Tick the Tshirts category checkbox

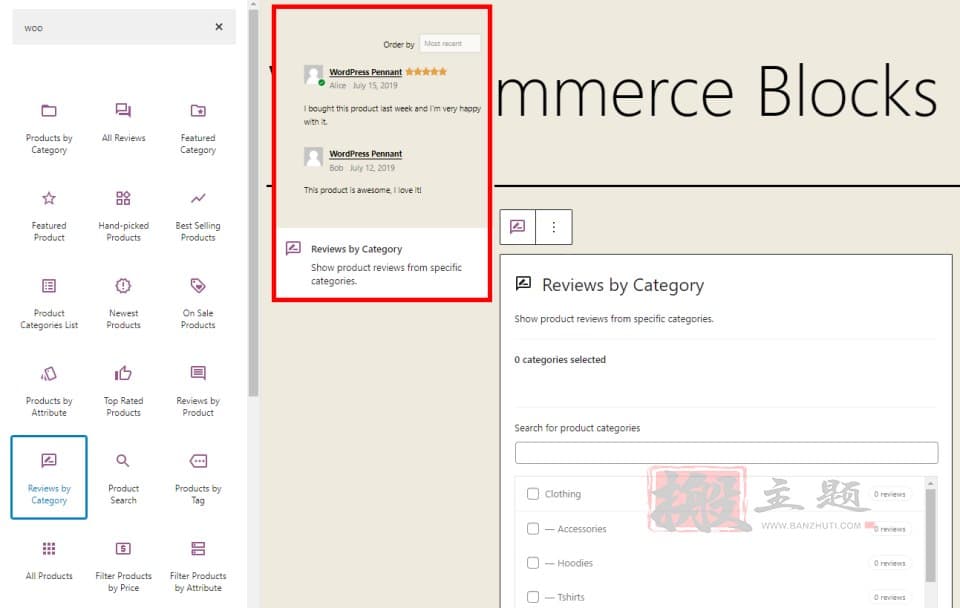[x=533, y=597]
